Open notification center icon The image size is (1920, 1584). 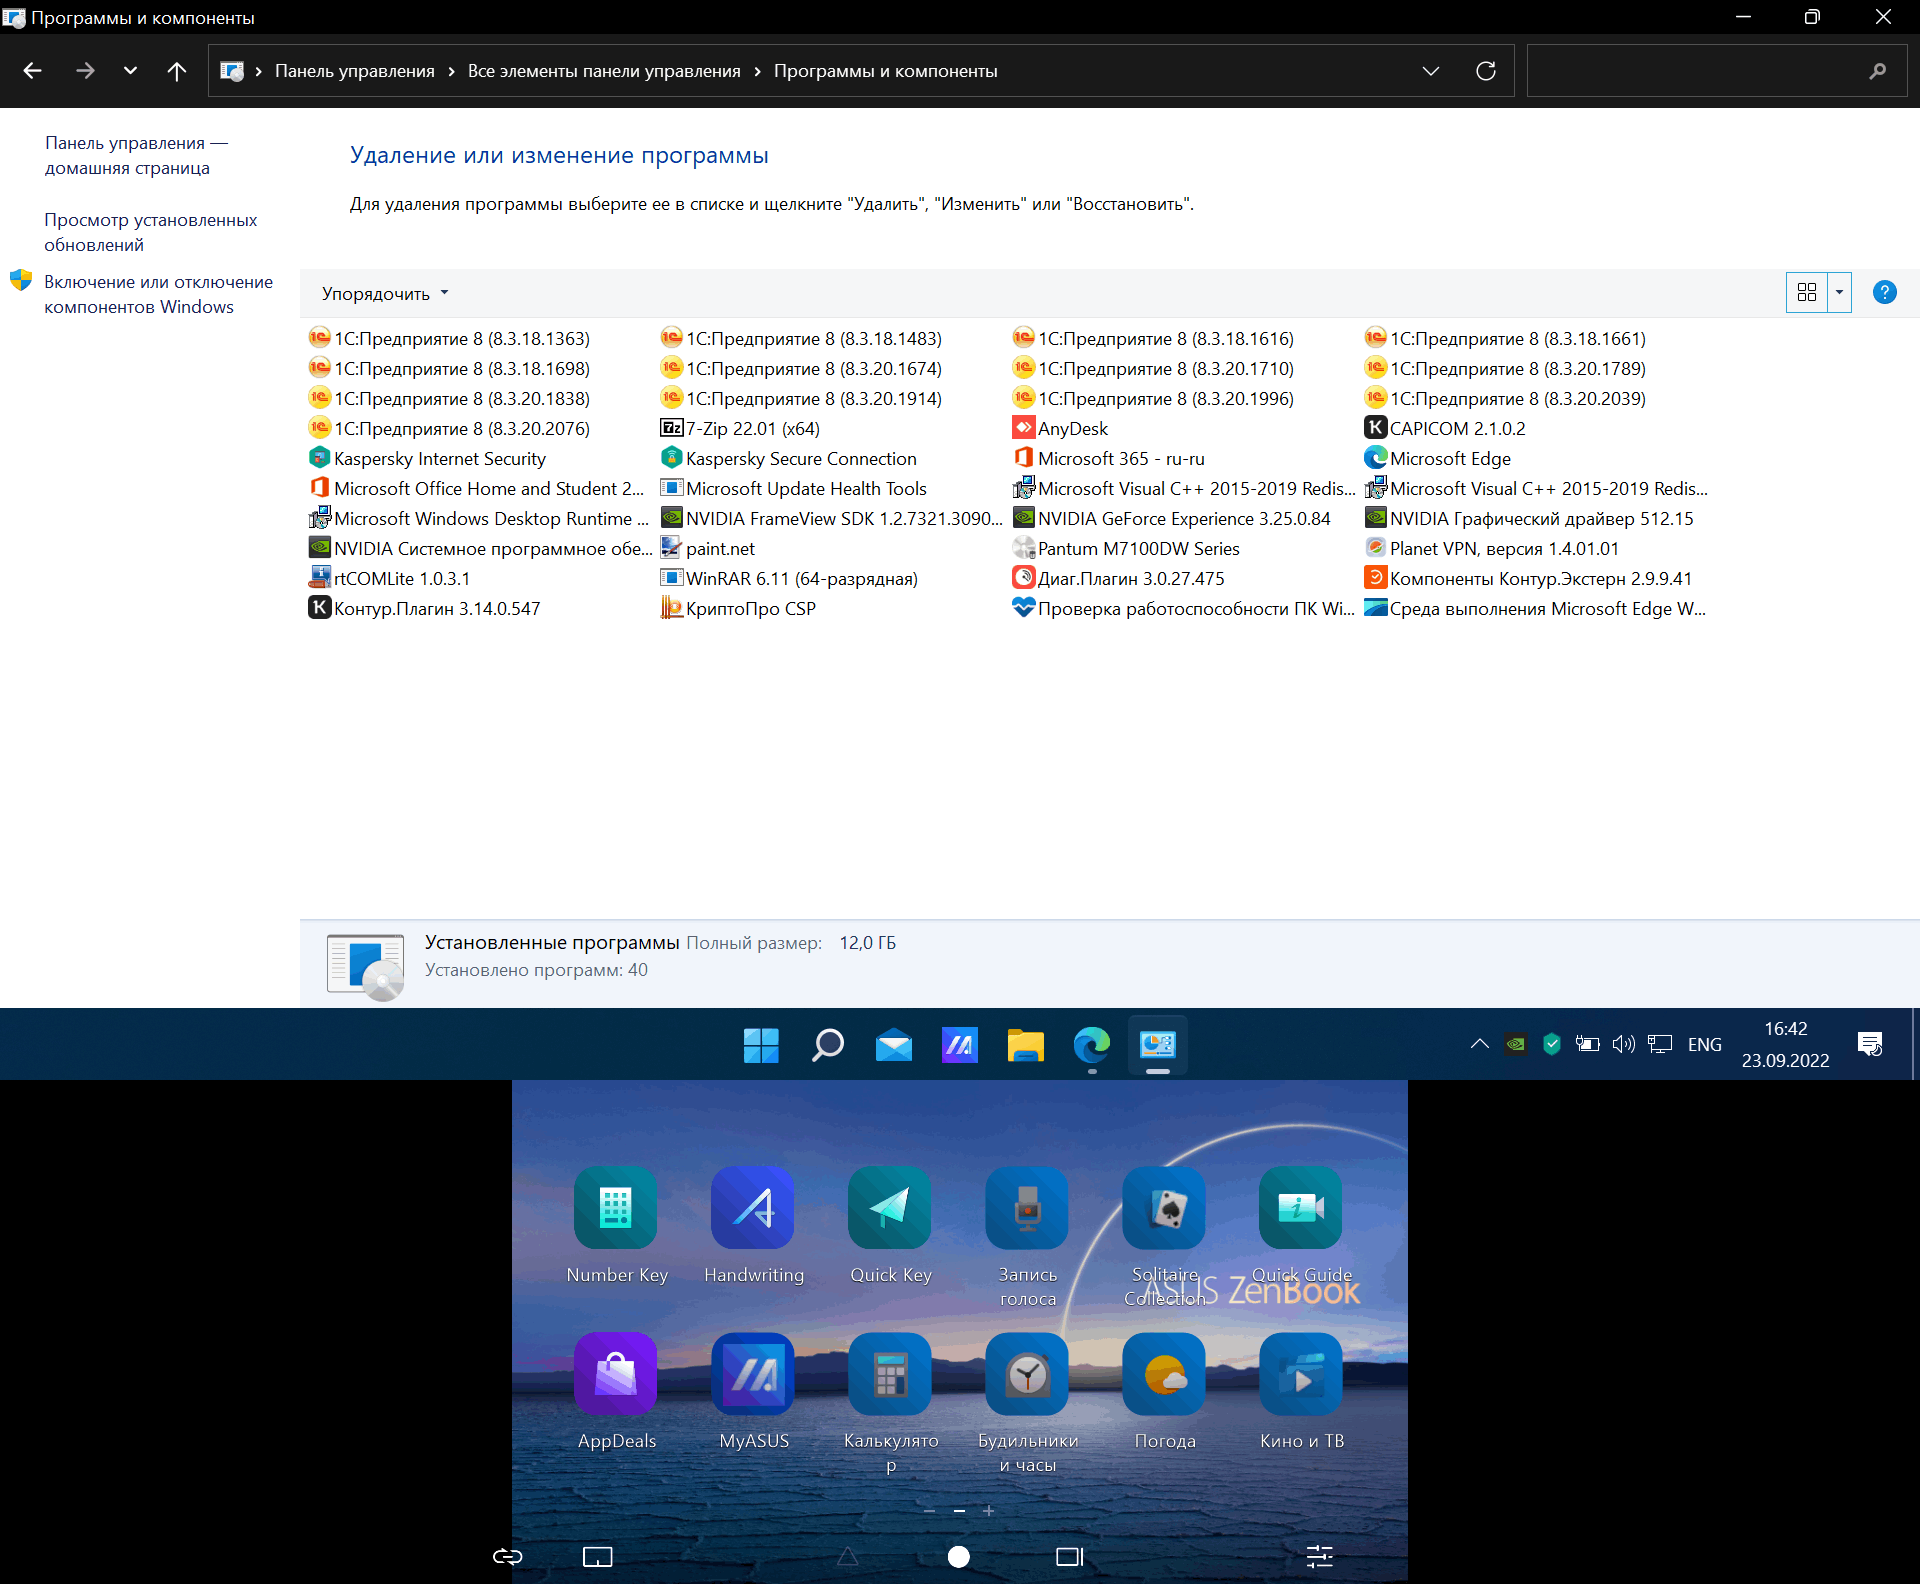1869,1044
